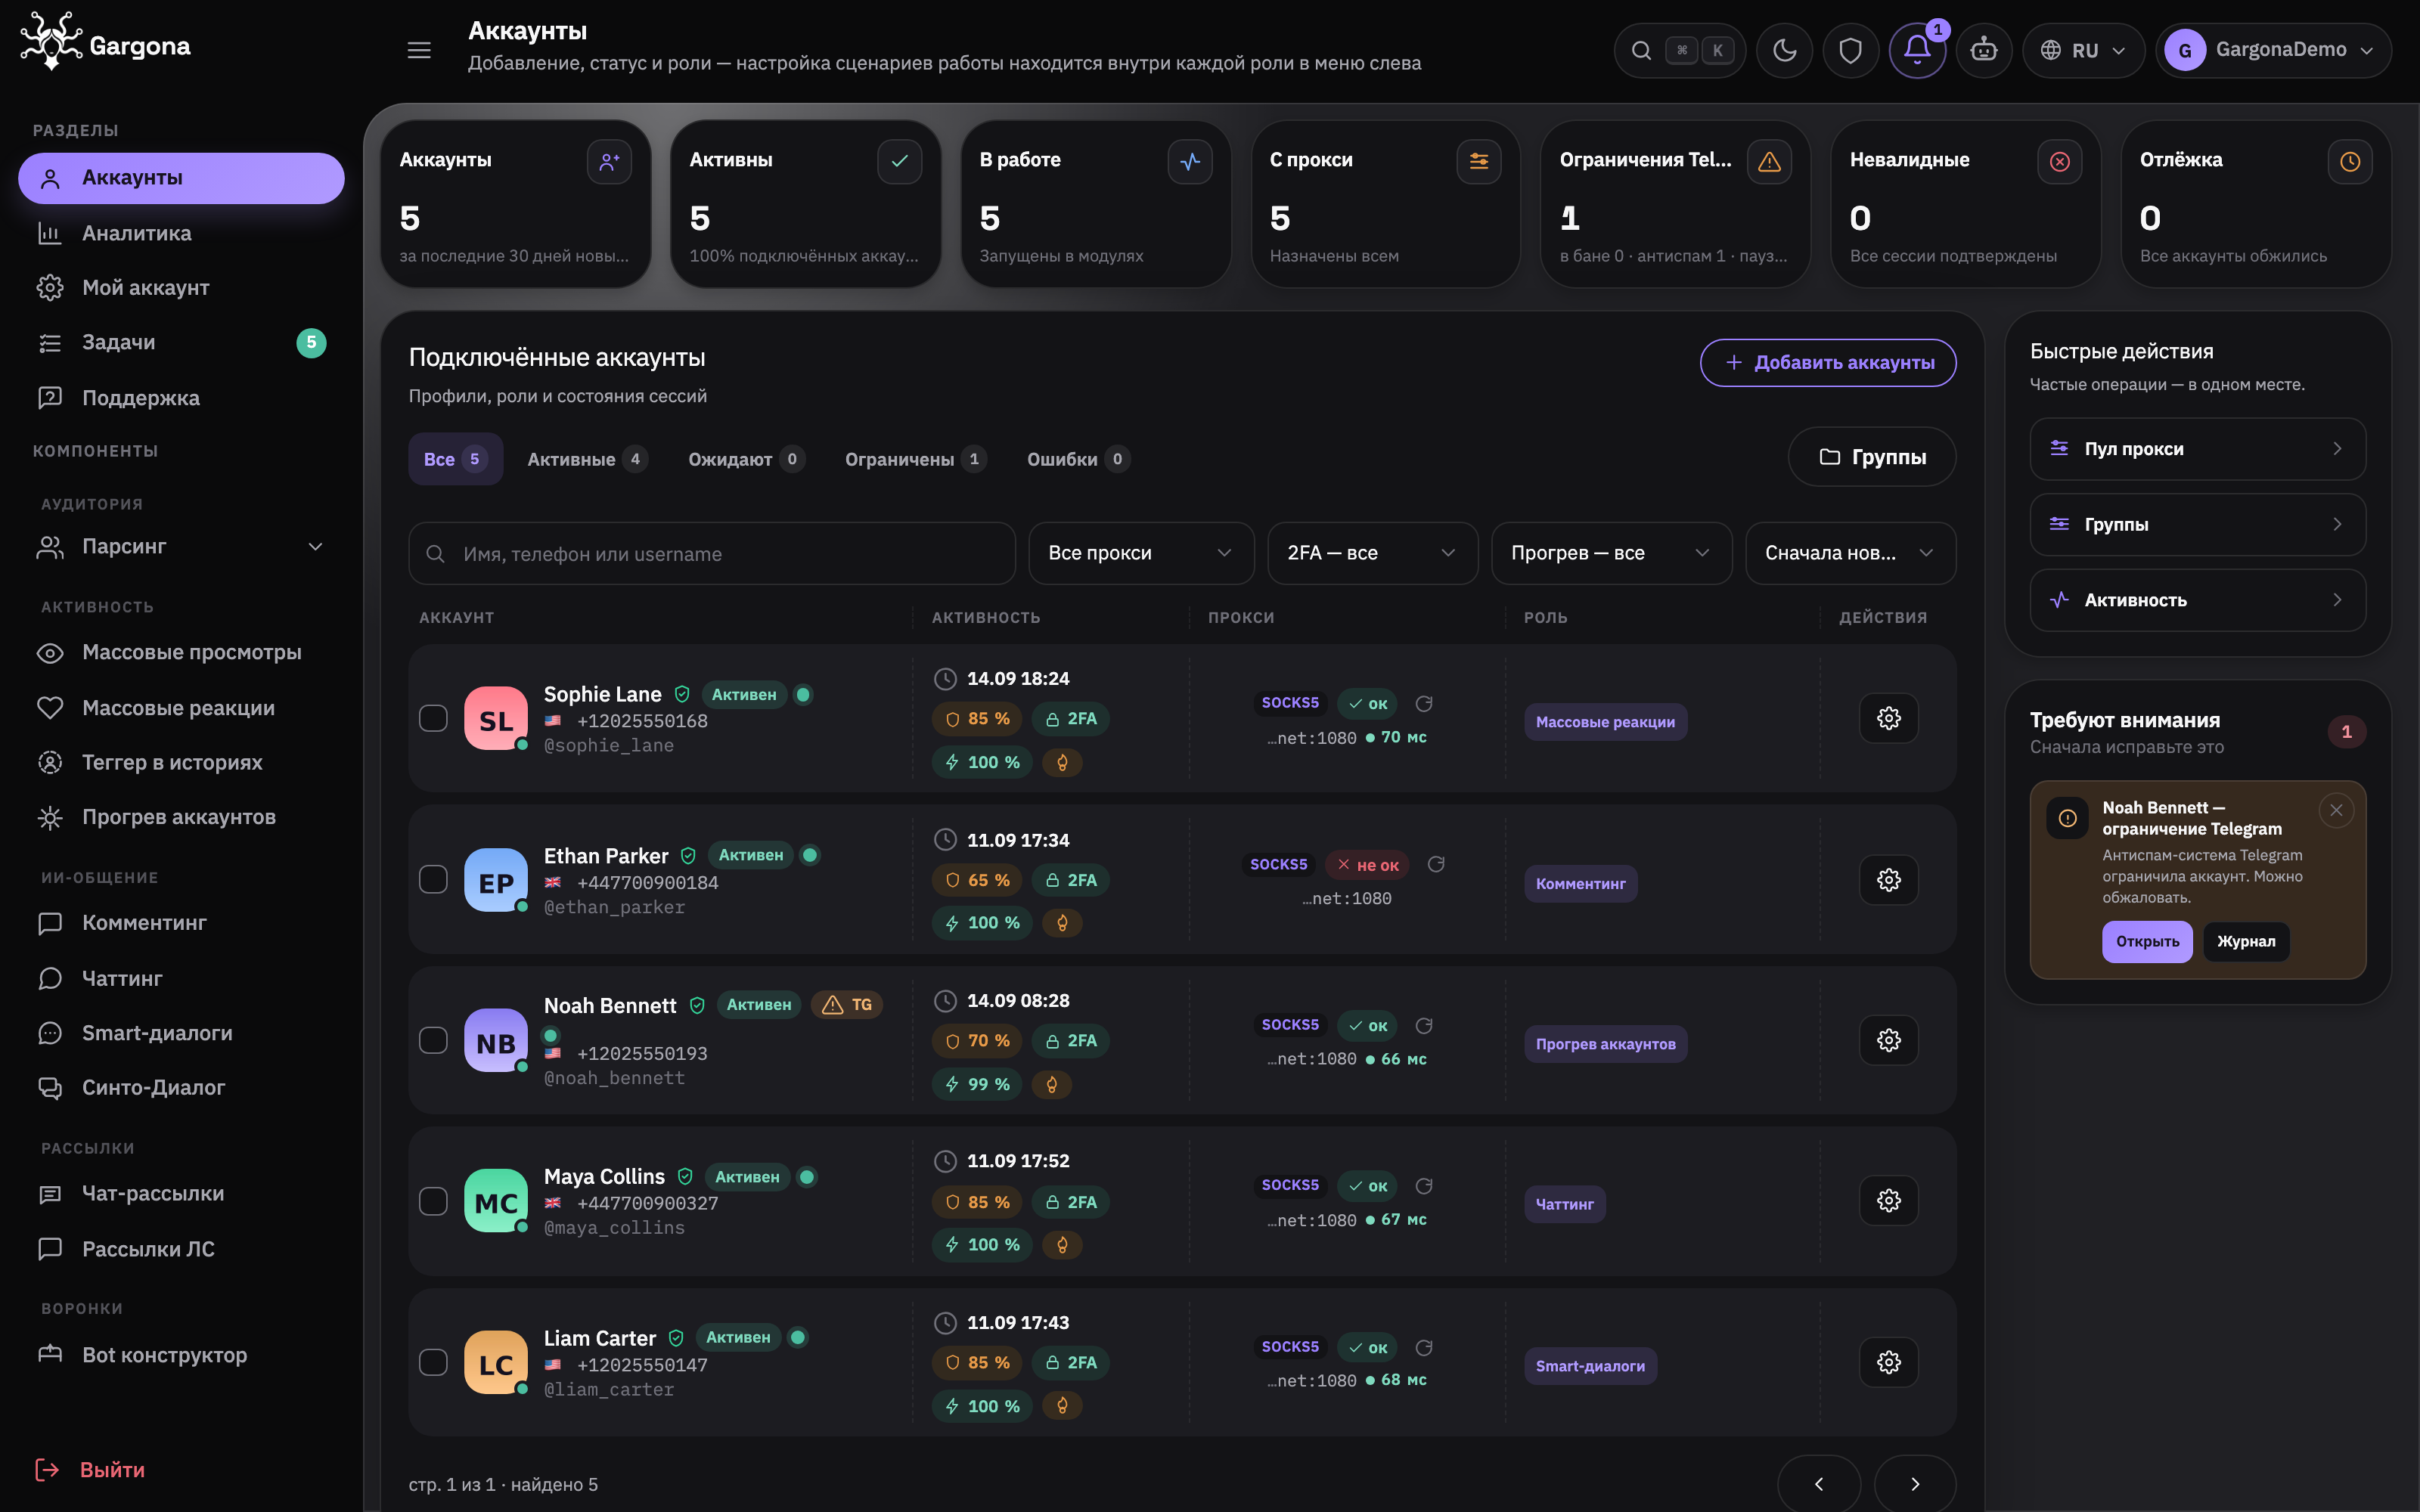Switch to the Ошибки tab

click(x=1078, y=459)
